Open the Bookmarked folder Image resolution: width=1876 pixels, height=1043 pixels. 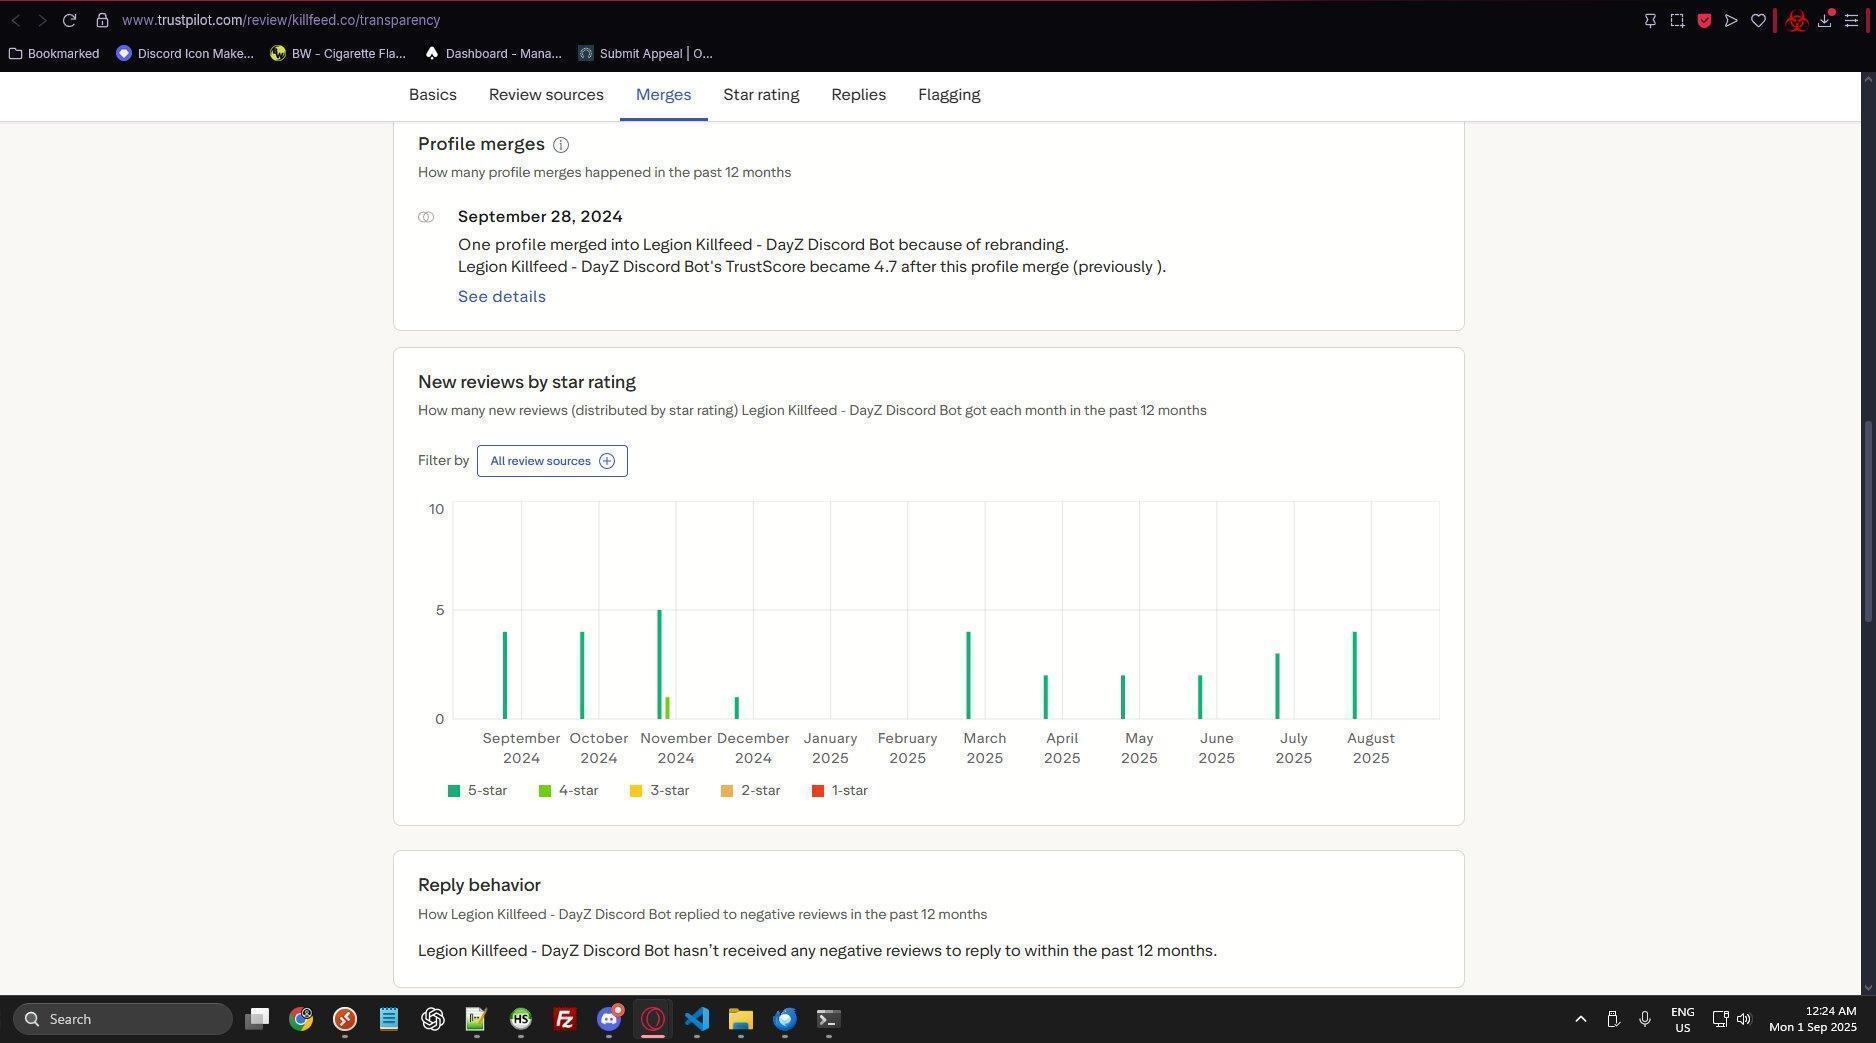54,54
